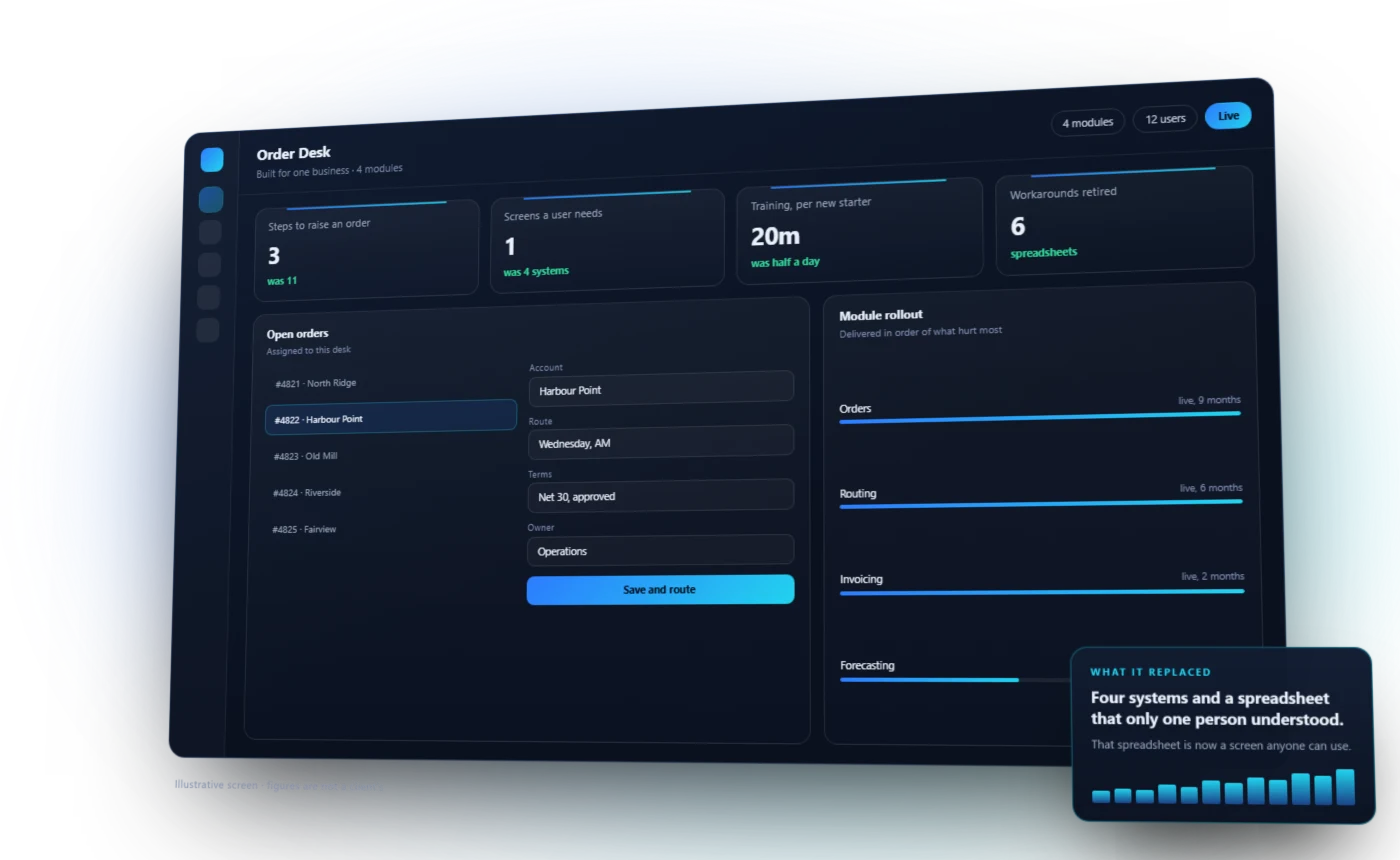This screenshot has height=860, width=1400.
Task: Select the highlighted active sidebar item
Action: (x=211, y=199)
